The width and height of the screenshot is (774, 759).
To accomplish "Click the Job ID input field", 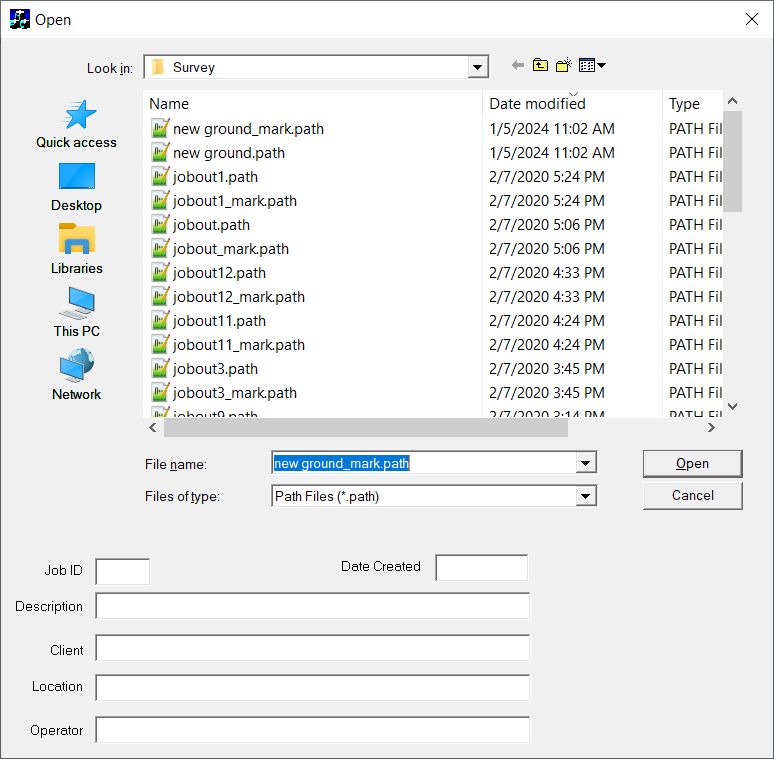I will (x=122, y=571).
